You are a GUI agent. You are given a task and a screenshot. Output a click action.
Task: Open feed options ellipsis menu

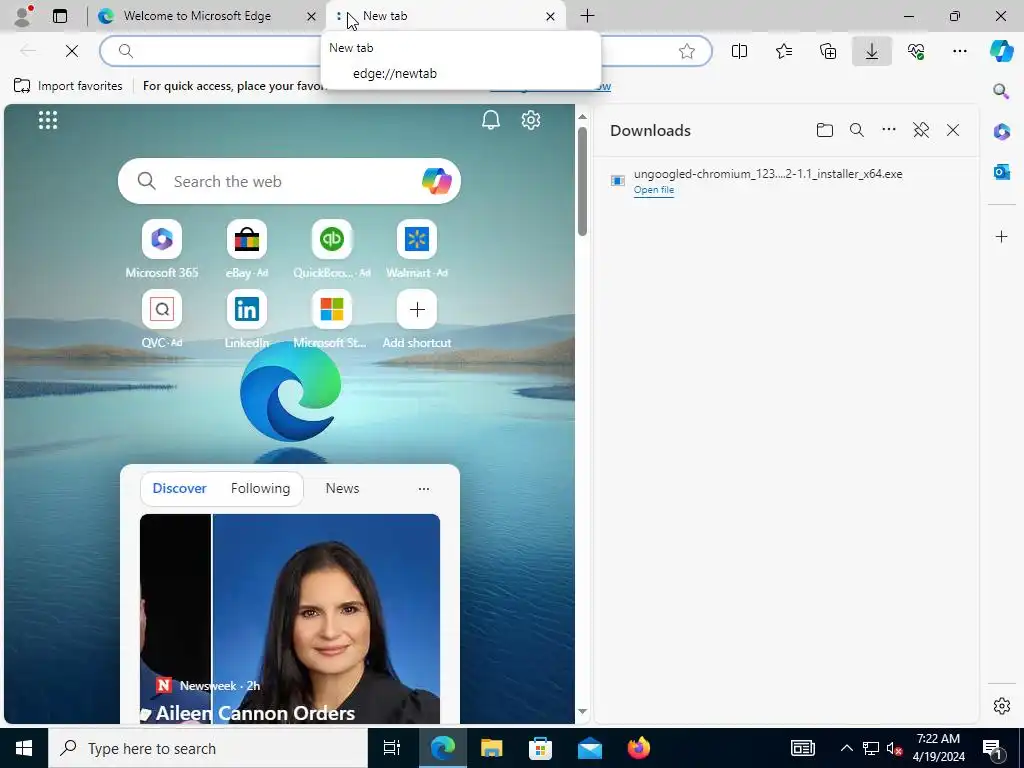pos(424,488)
